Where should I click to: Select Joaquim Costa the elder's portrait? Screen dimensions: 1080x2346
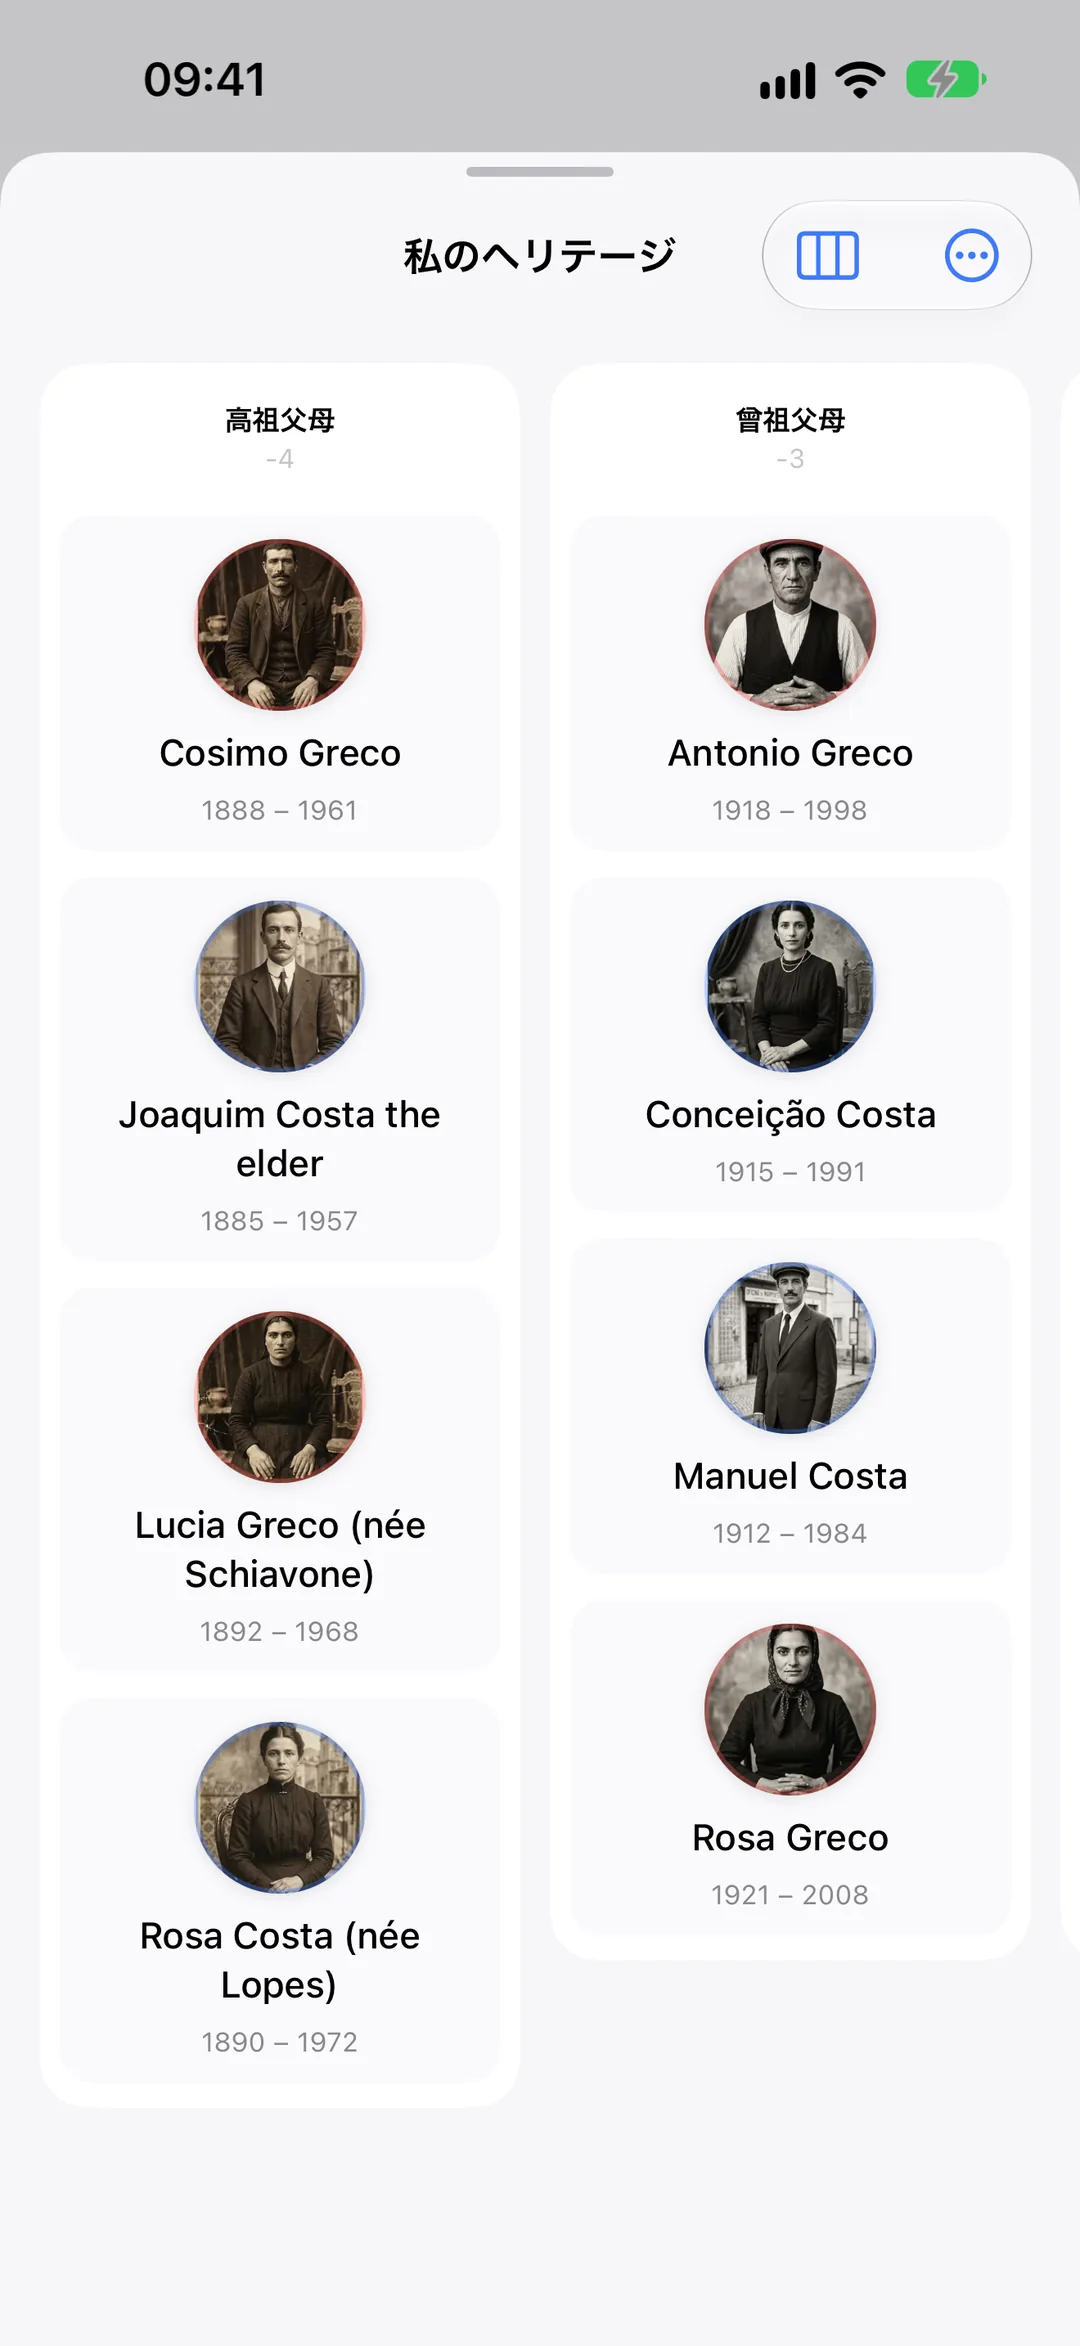point(280,986)
